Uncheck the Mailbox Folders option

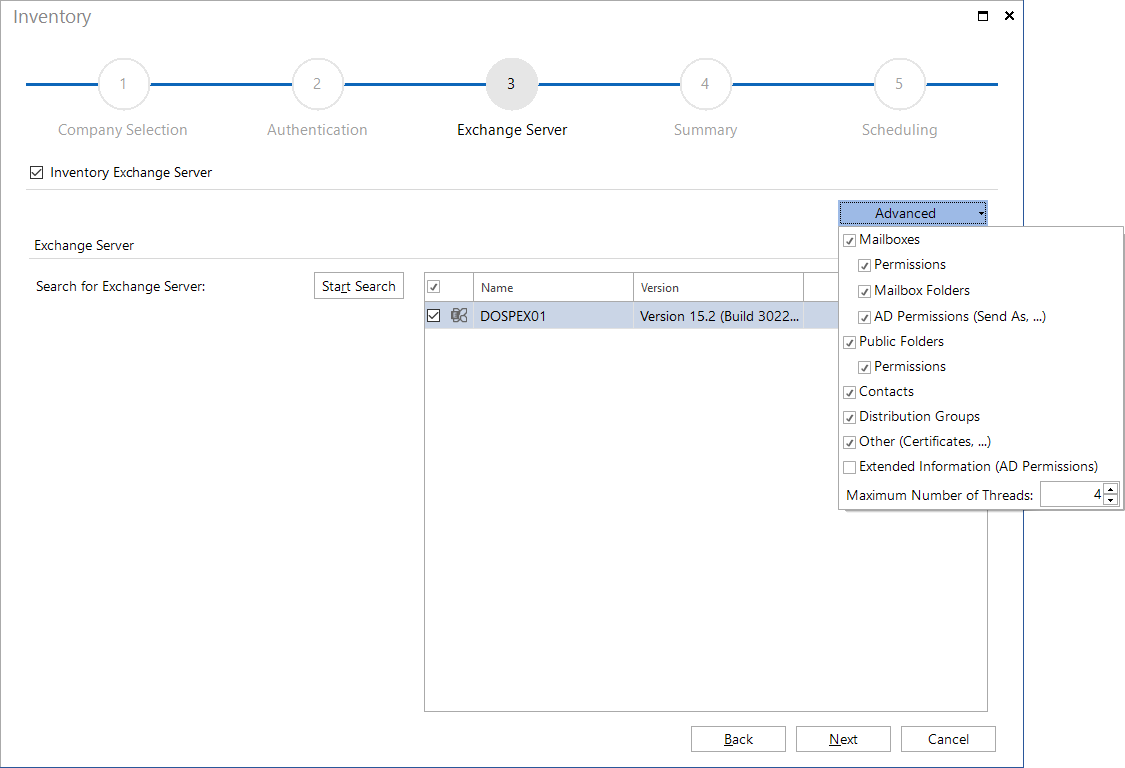(x=865, y=291)
